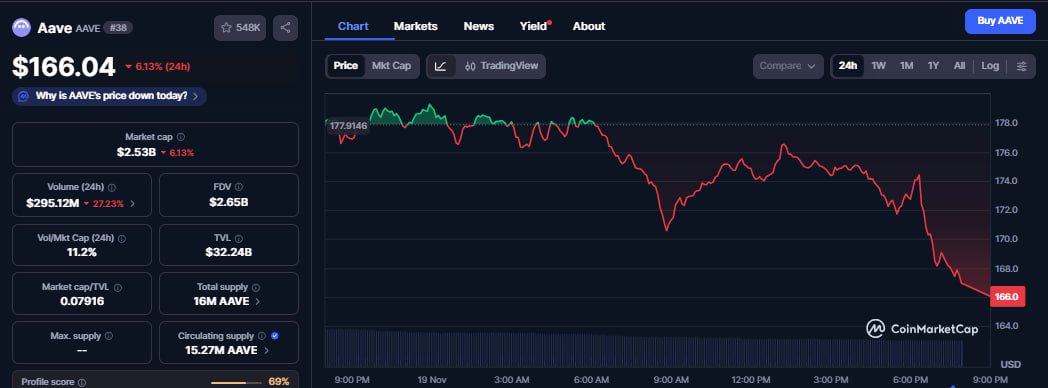Expand Total supply 16M AAVE chevron
Image resolution: width=1048 pixels, height=388 pixels.
click(x=257, y=302)
